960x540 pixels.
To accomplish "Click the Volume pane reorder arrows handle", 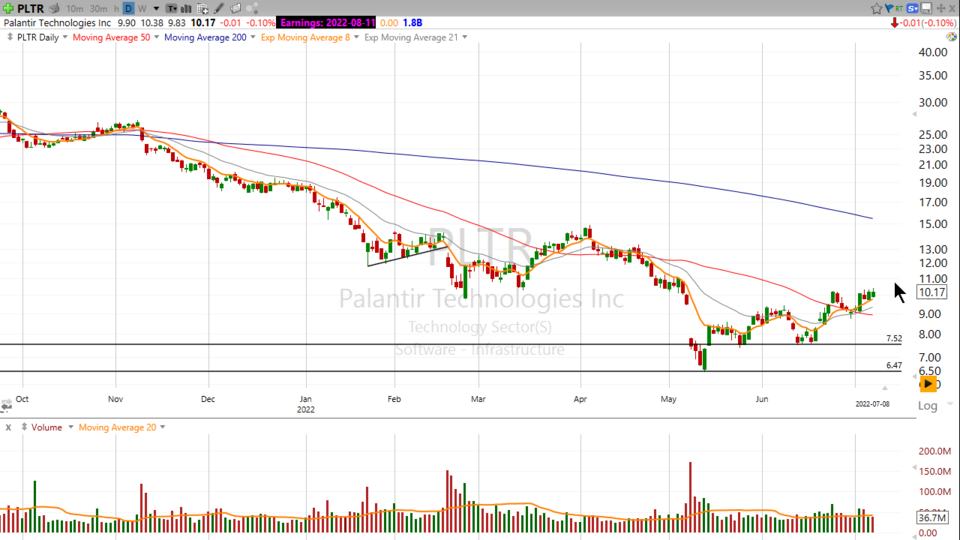I will click(x=24, y=427).
